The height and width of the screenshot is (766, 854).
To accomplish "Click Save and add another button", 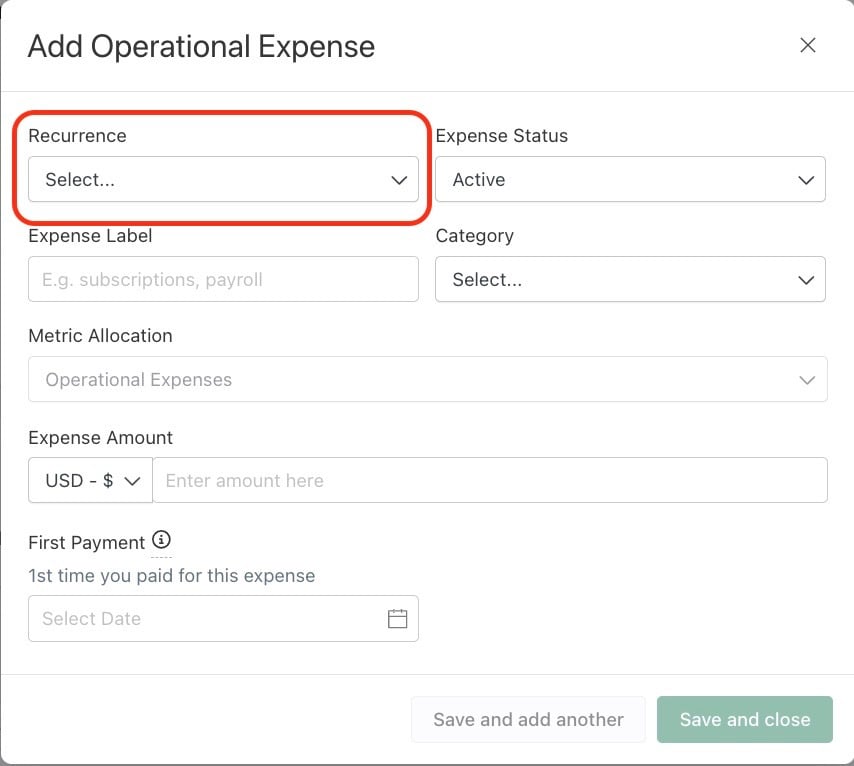I will 528,719.
